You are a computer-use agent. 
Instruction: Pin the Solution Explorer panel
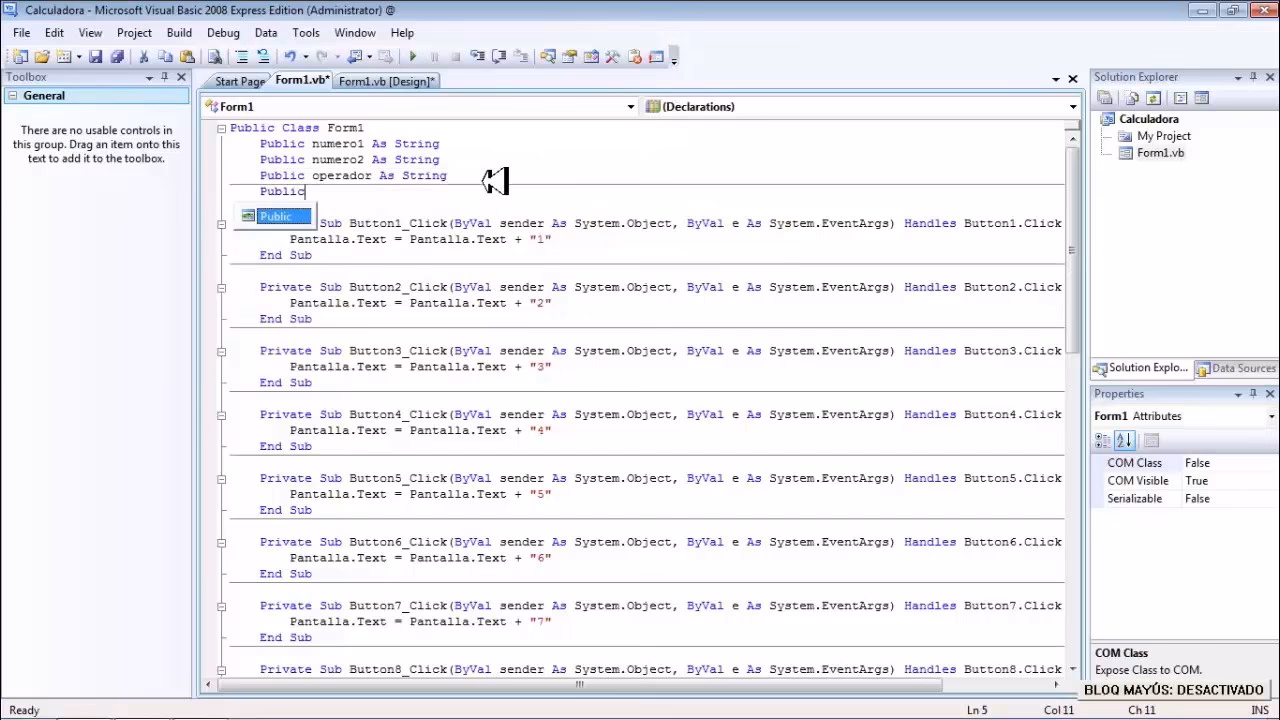pos(1253,77)
